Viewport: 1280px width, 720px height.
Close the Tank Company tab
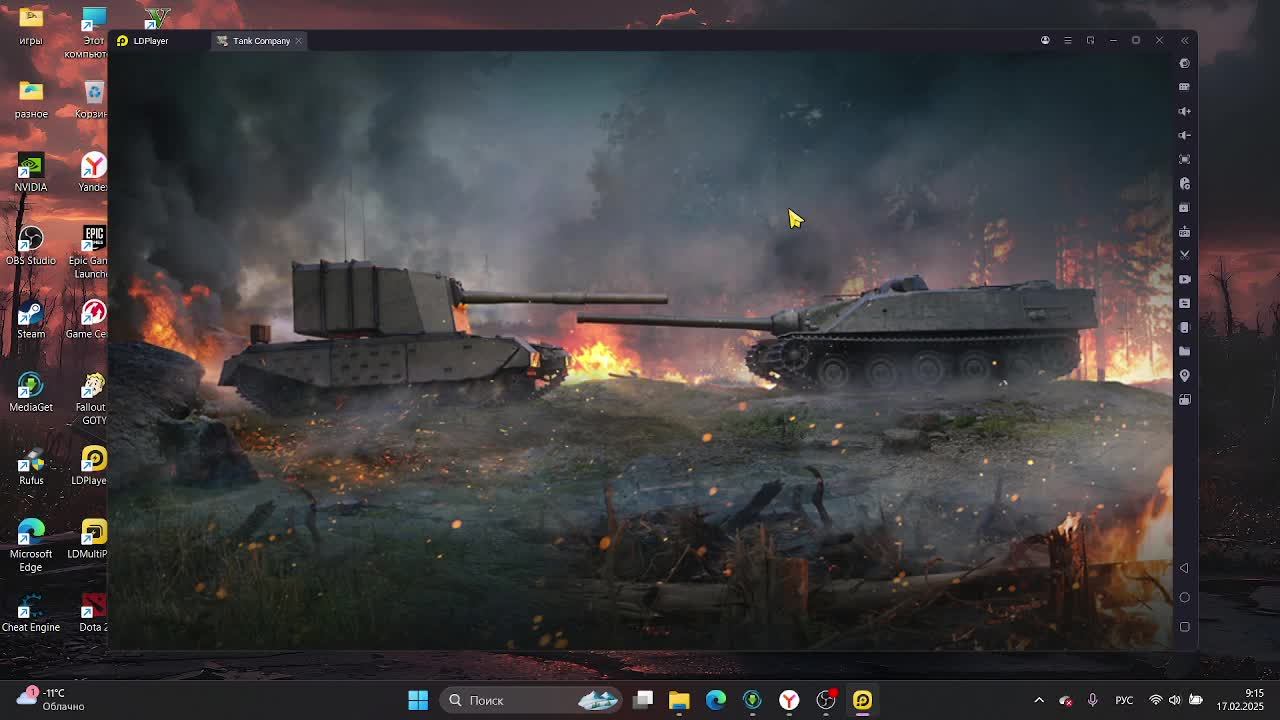pyautogui.click(x=298, y=41)
